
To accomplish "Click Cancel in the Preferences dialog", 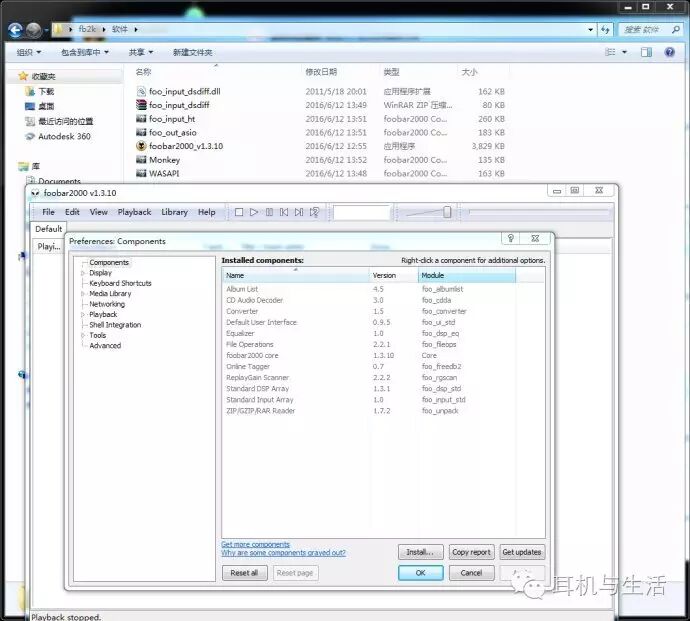I will [x=471, y=573].
